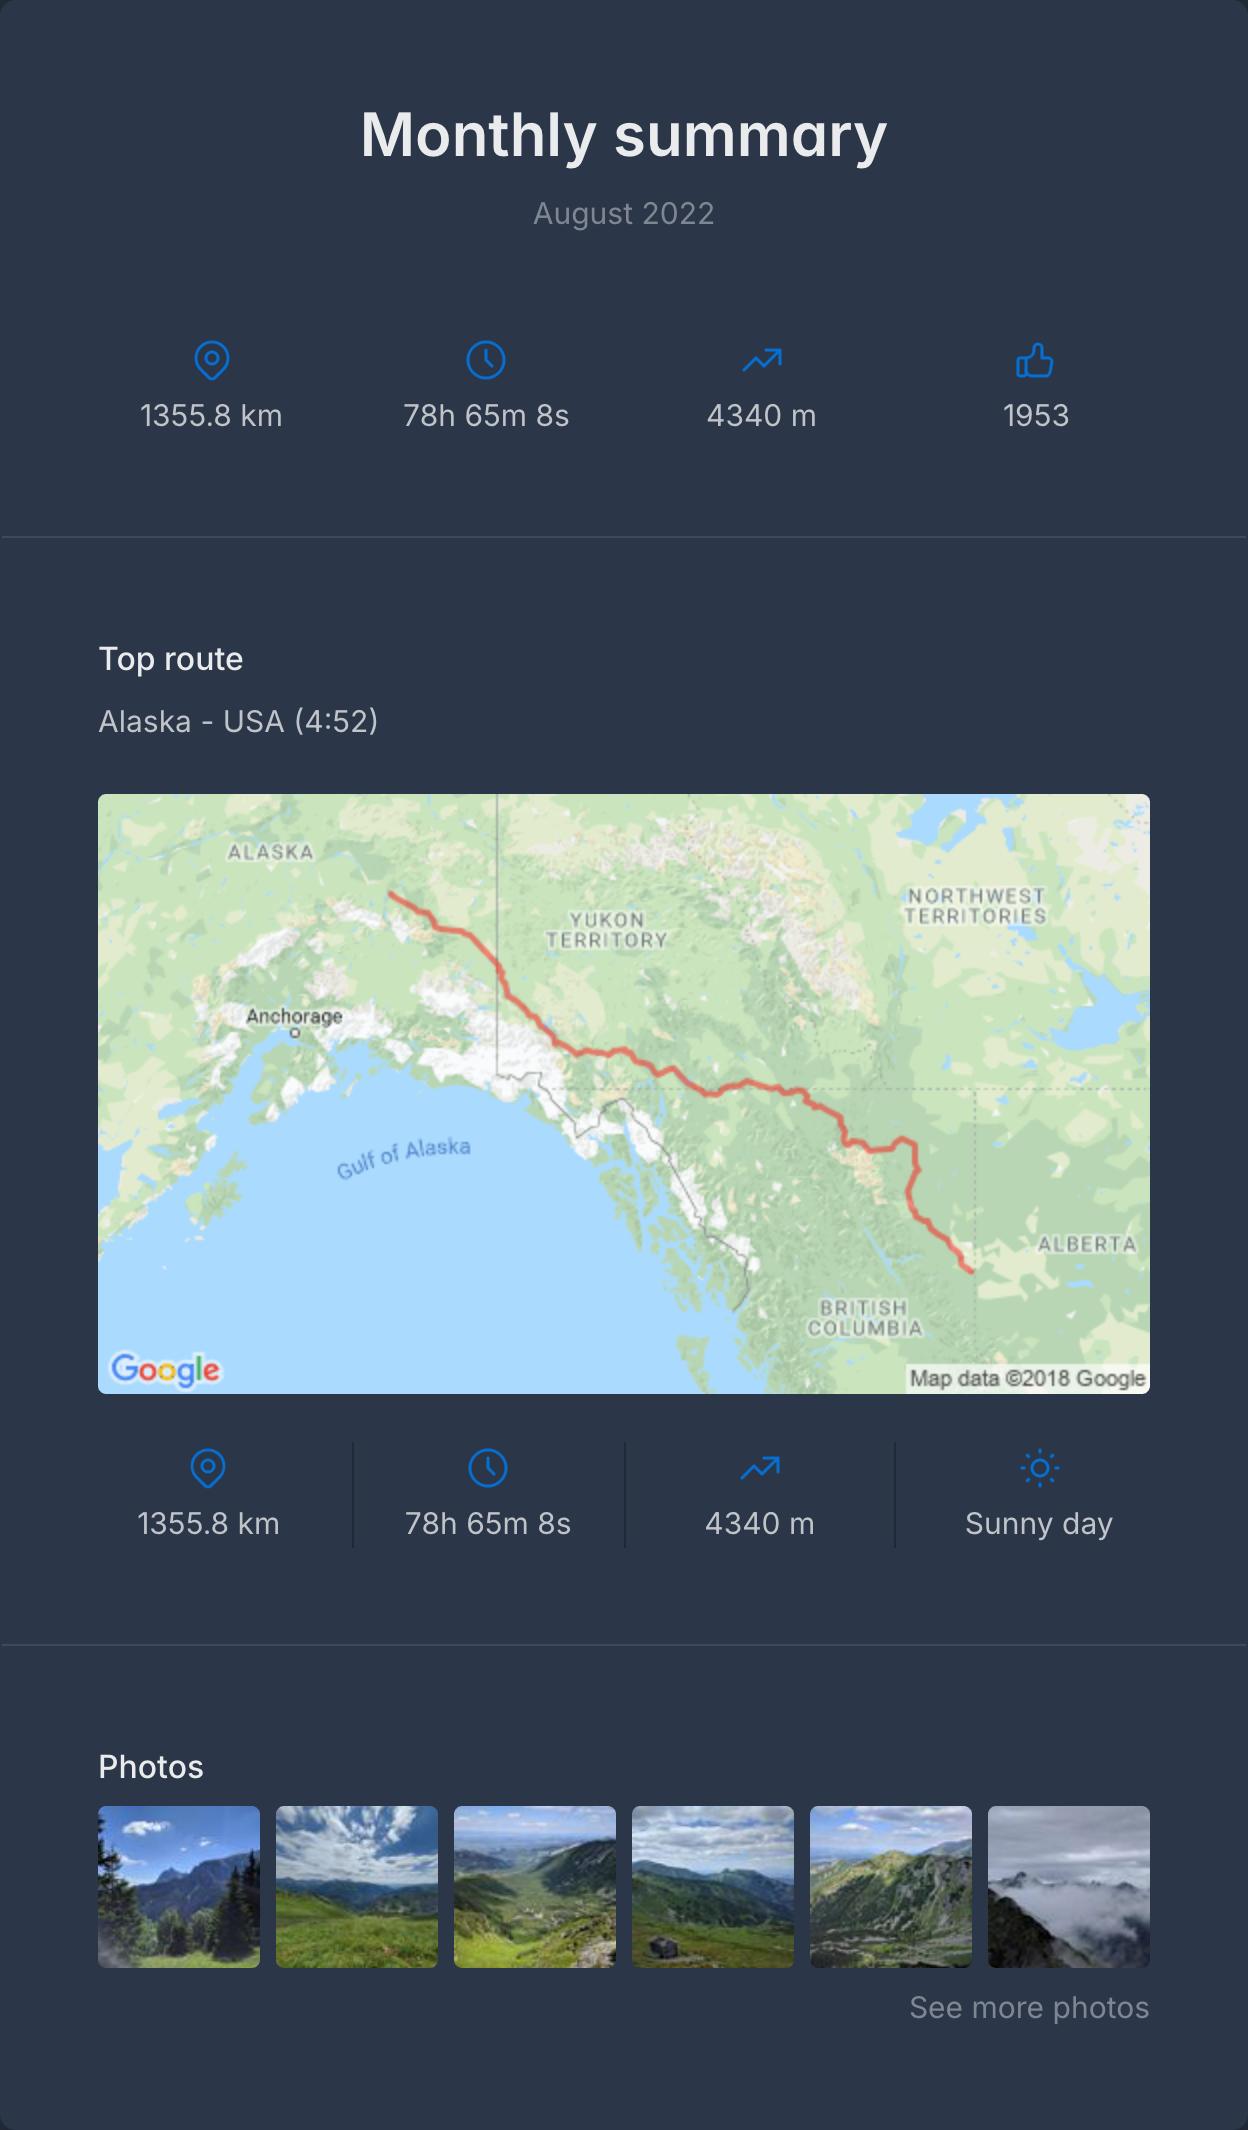Image resolution: width=1248 pixels, height=2130 pixels.
Task: Open the sixth foggy mountain photo
Action: tap(1069, 1886)
